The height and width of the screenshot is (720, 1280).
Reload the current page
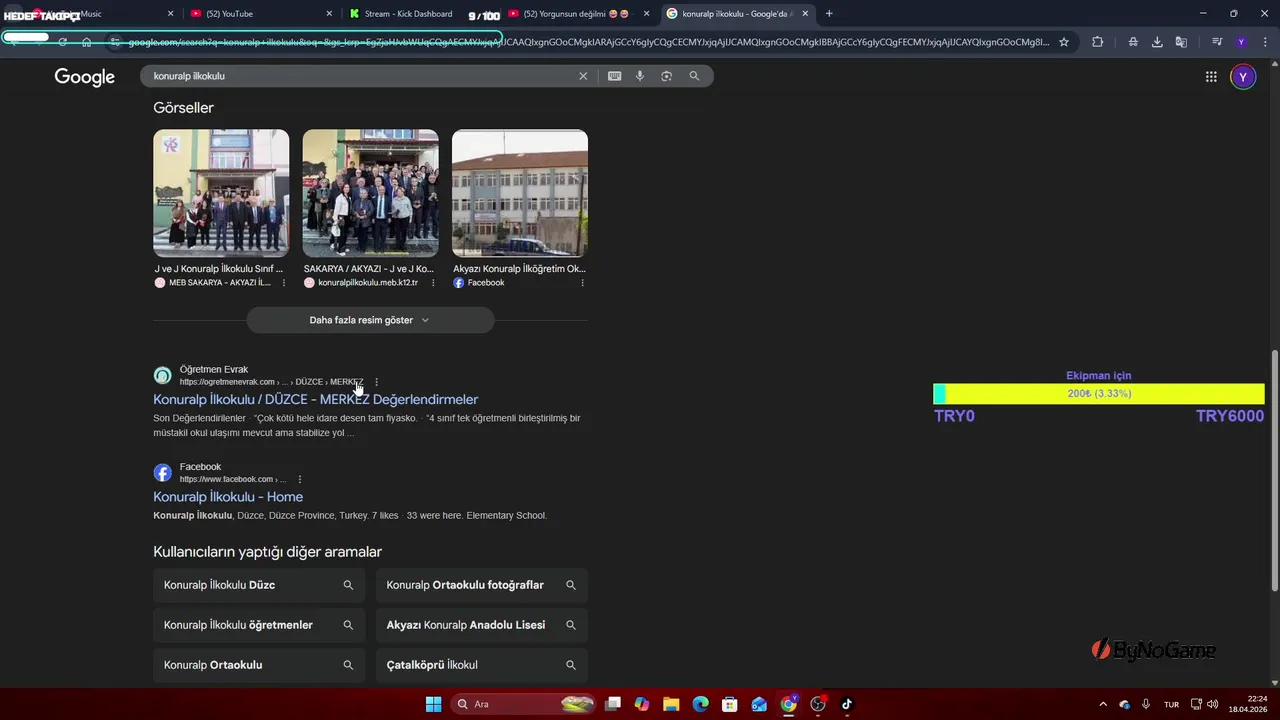tap(62, 42)
